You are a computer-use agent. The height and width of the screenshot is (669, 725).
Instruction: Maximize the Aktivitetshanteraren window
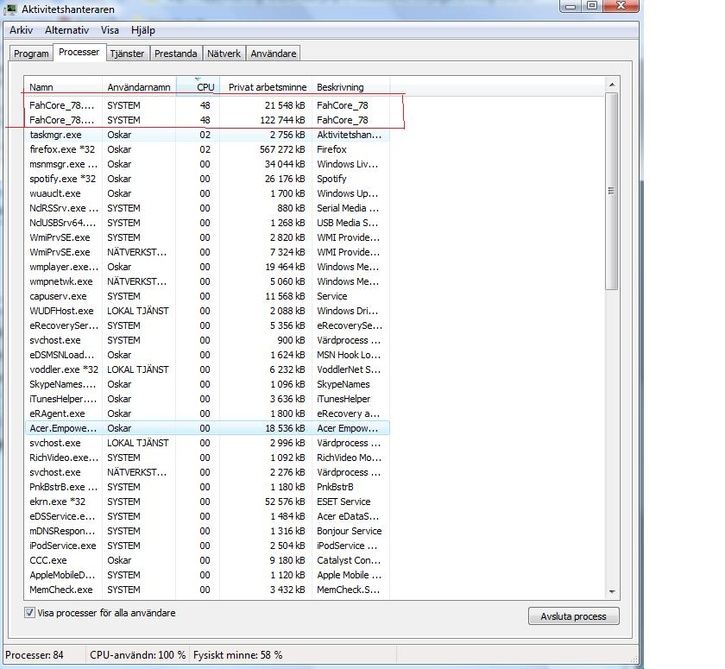point(592,7)
